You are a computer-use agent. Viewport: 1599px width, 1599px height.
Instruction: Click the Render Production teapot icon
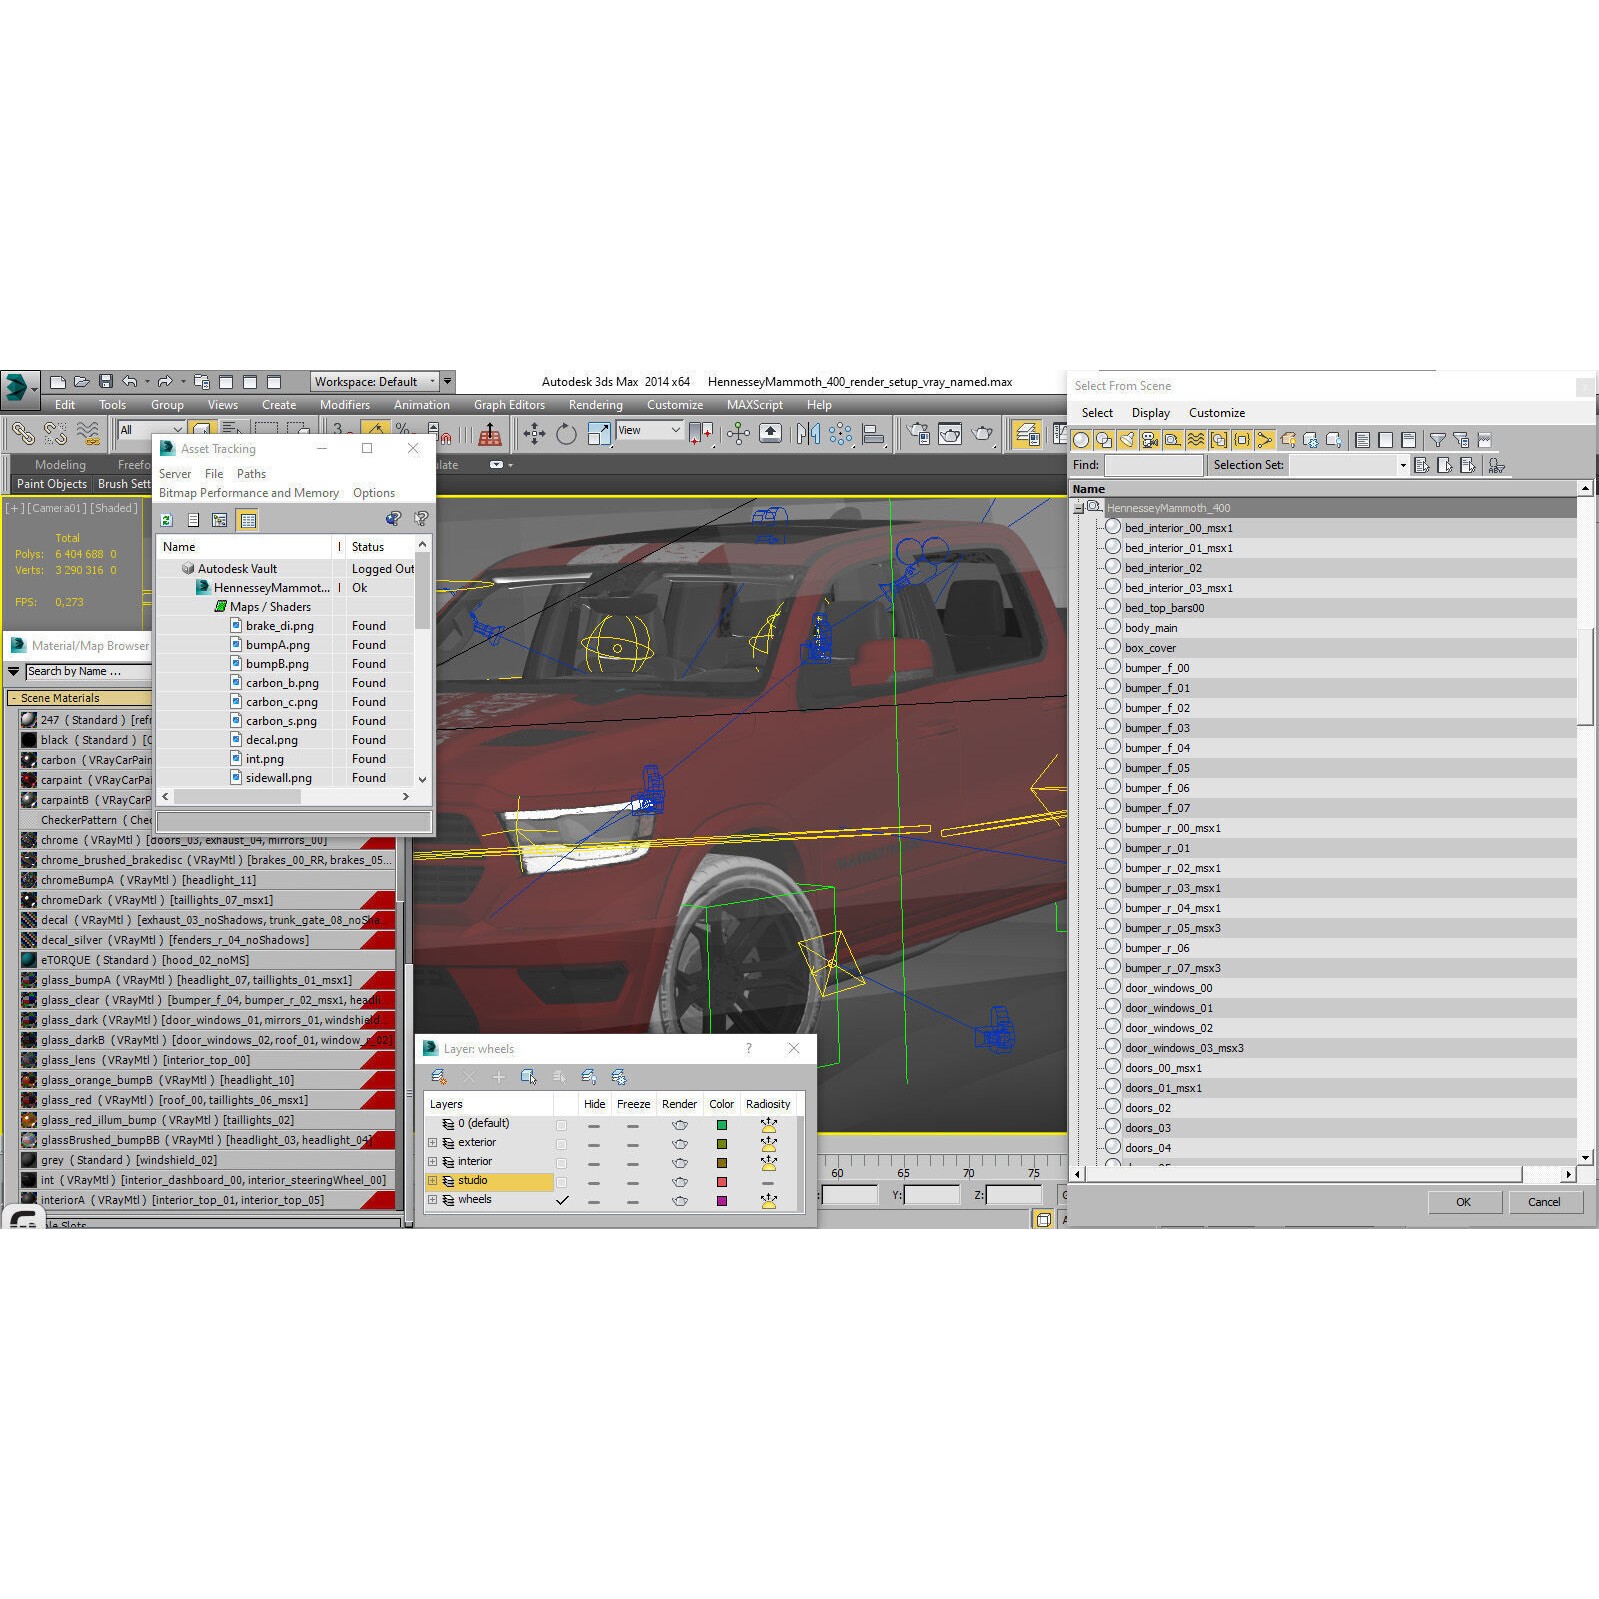pos(983,433)
